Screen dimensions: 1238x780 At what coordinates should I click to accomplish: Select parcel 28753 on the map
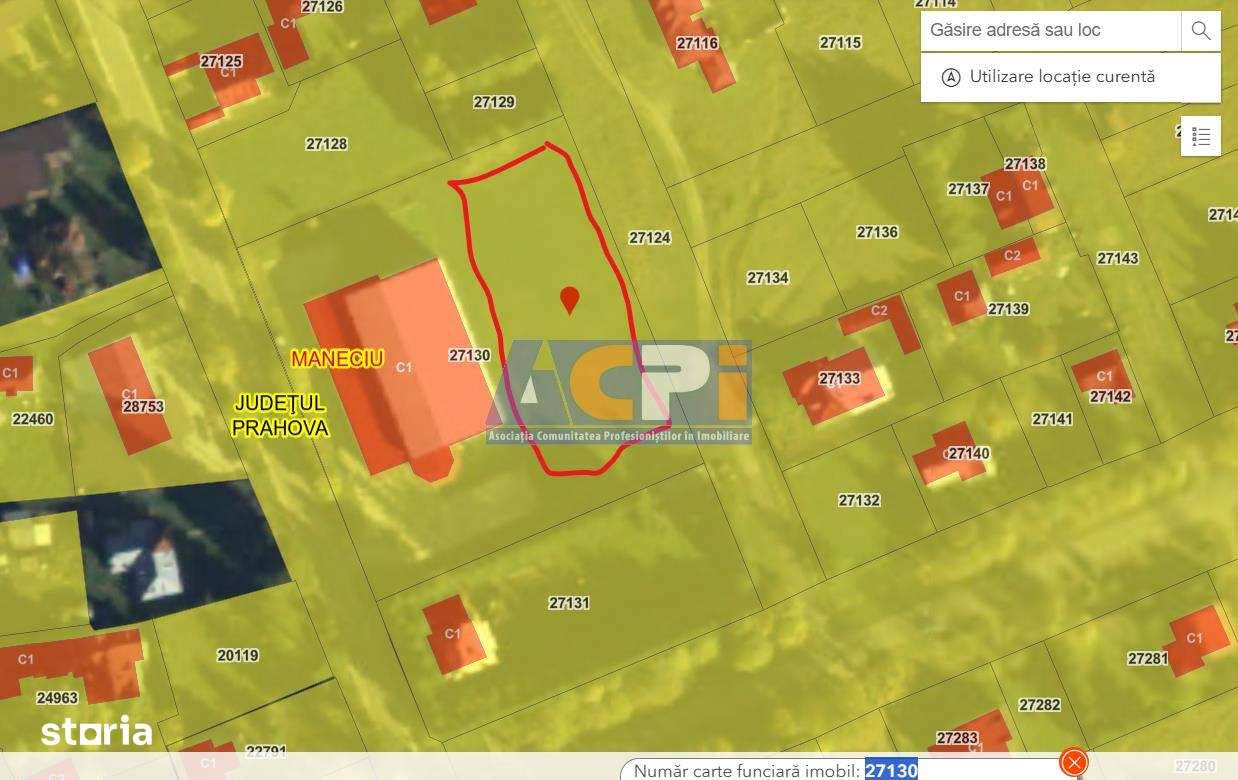click(143, 407)
